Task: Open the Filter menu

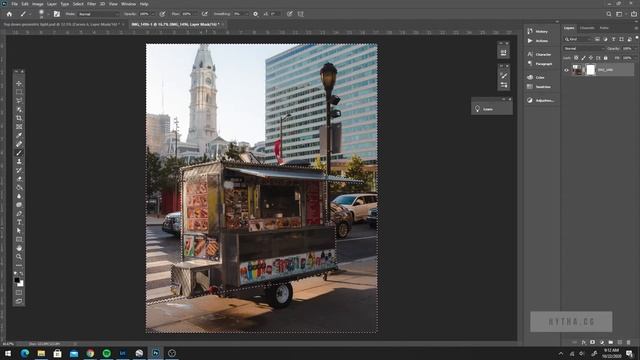Action: click(91, 4)
